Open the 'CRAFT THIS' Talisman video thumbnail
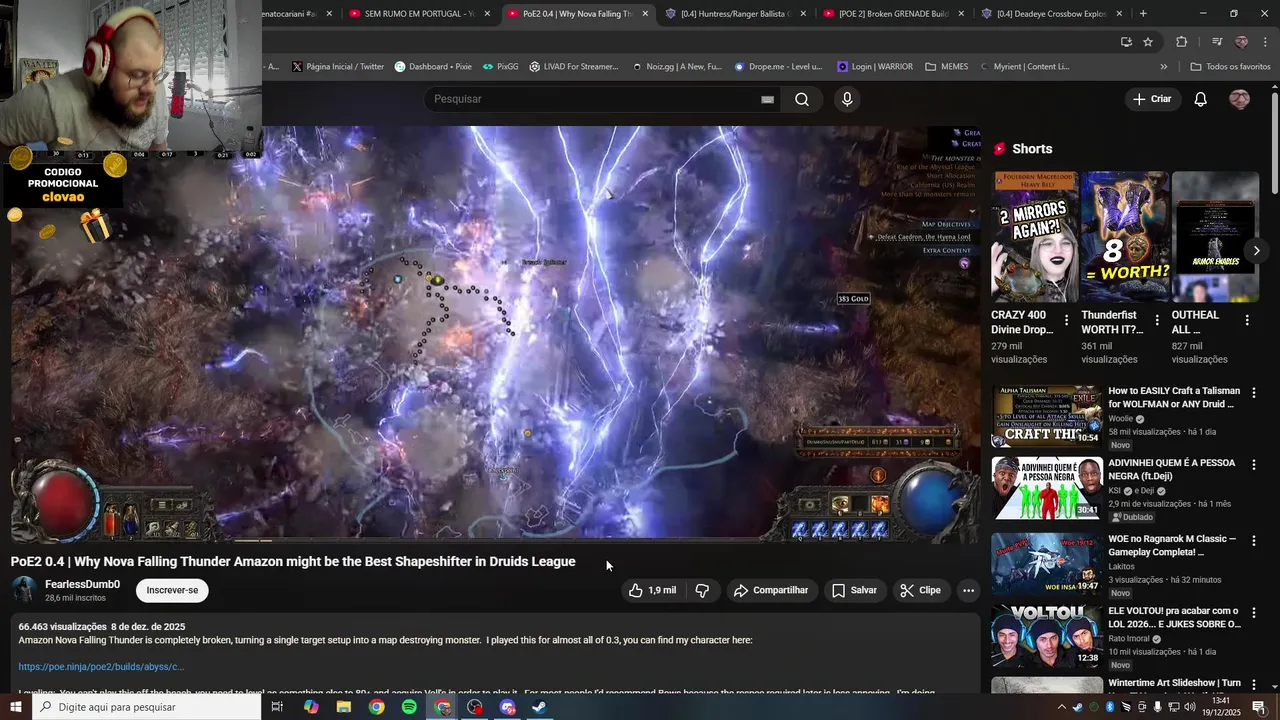 point(1046,415)
